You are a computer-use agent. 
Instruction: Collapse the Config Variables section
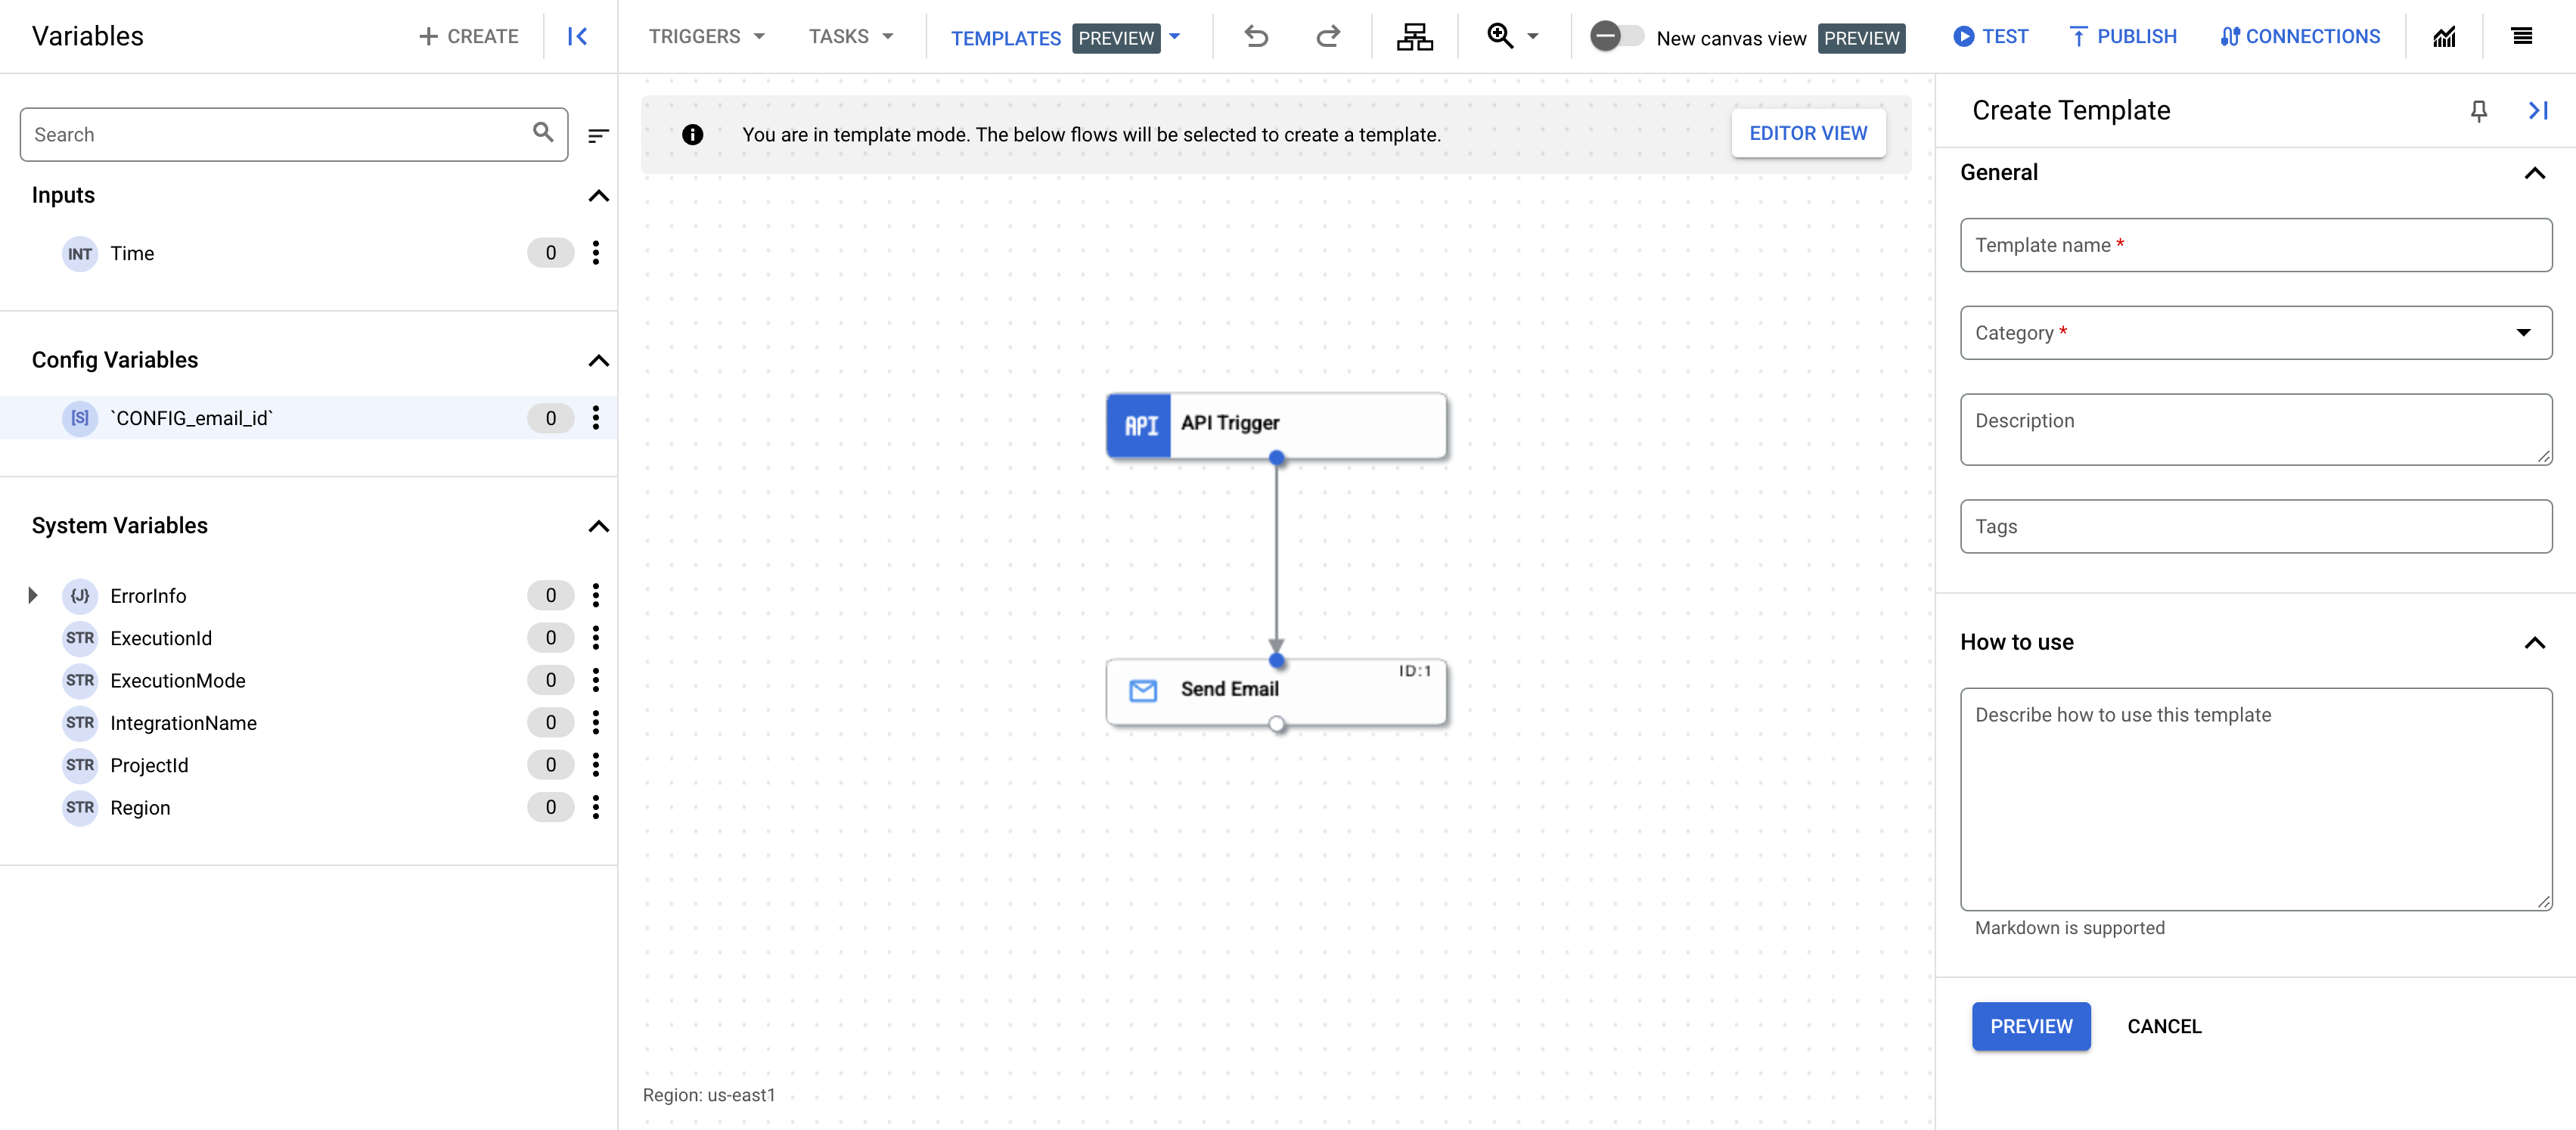pos(600,360)
